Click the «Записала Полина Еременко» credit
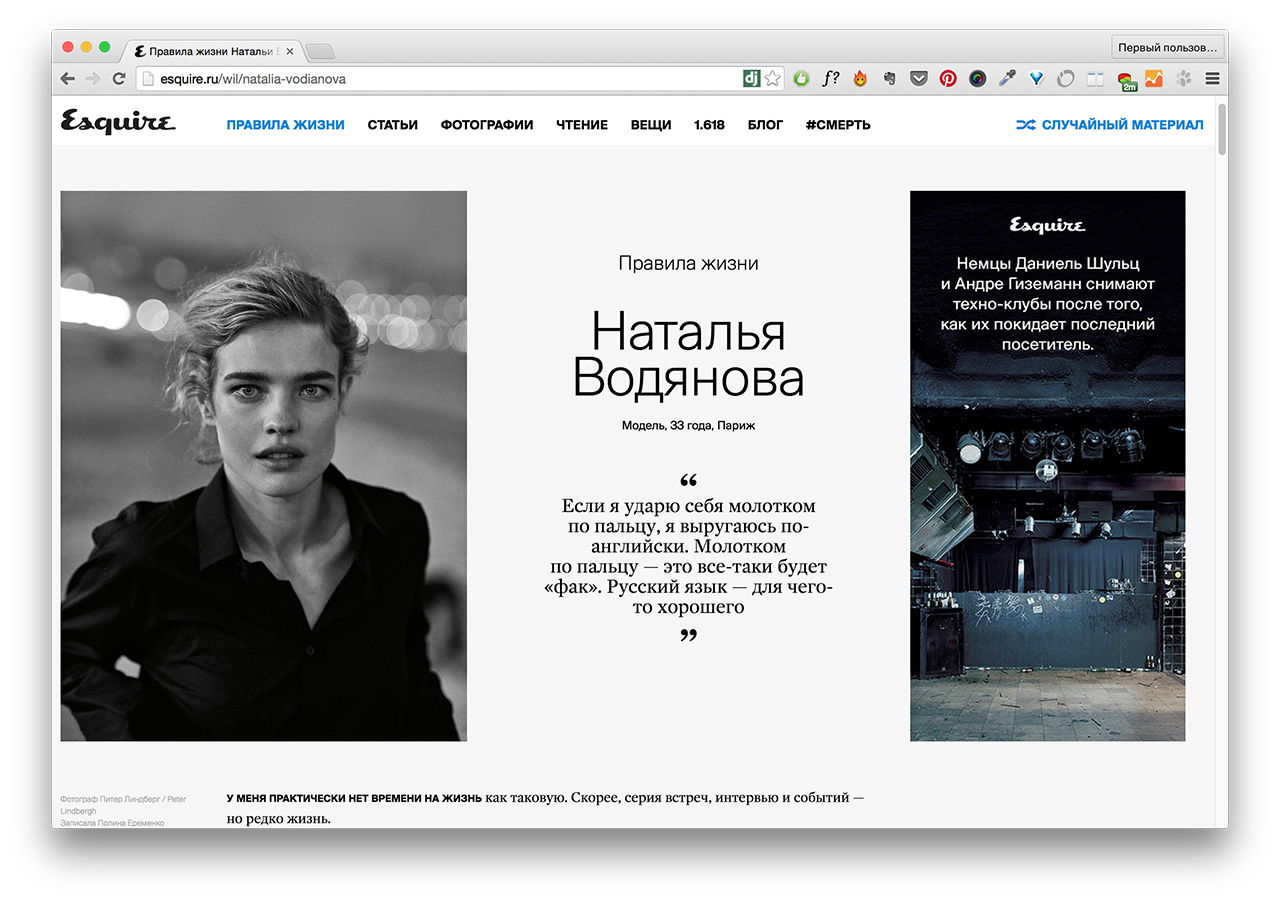 [x=112, y=823]
